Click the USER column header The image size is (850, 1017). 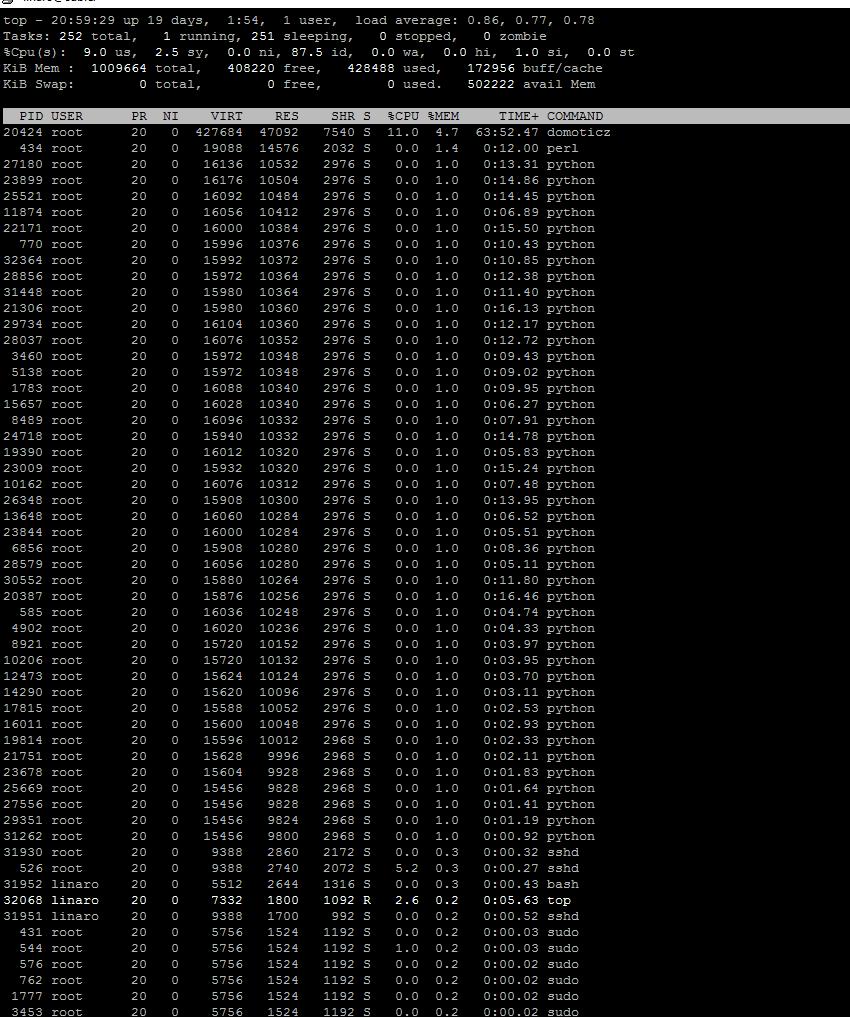[67, 116]
